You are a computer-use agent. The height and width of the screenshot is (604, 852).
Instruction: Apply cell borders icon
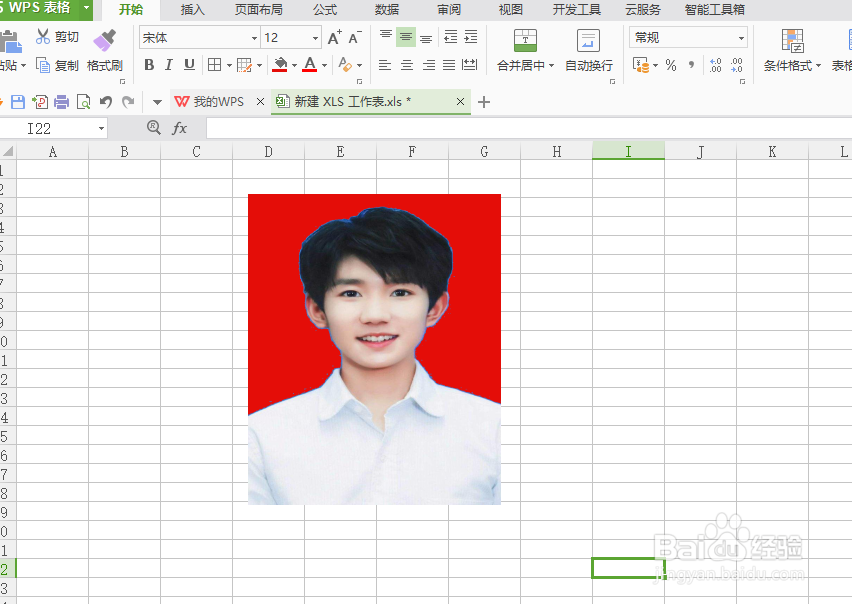[x=215, y=65]
